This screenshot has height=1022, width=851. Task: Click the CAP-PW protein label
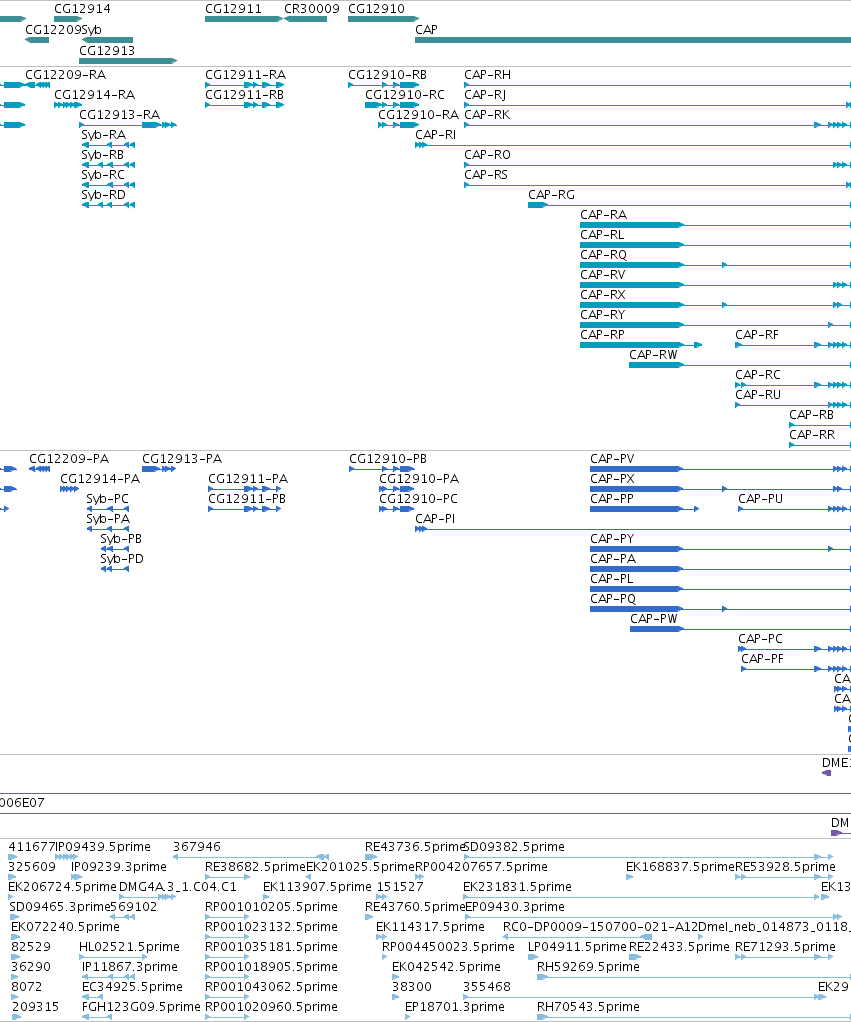[x=654, y=619]
